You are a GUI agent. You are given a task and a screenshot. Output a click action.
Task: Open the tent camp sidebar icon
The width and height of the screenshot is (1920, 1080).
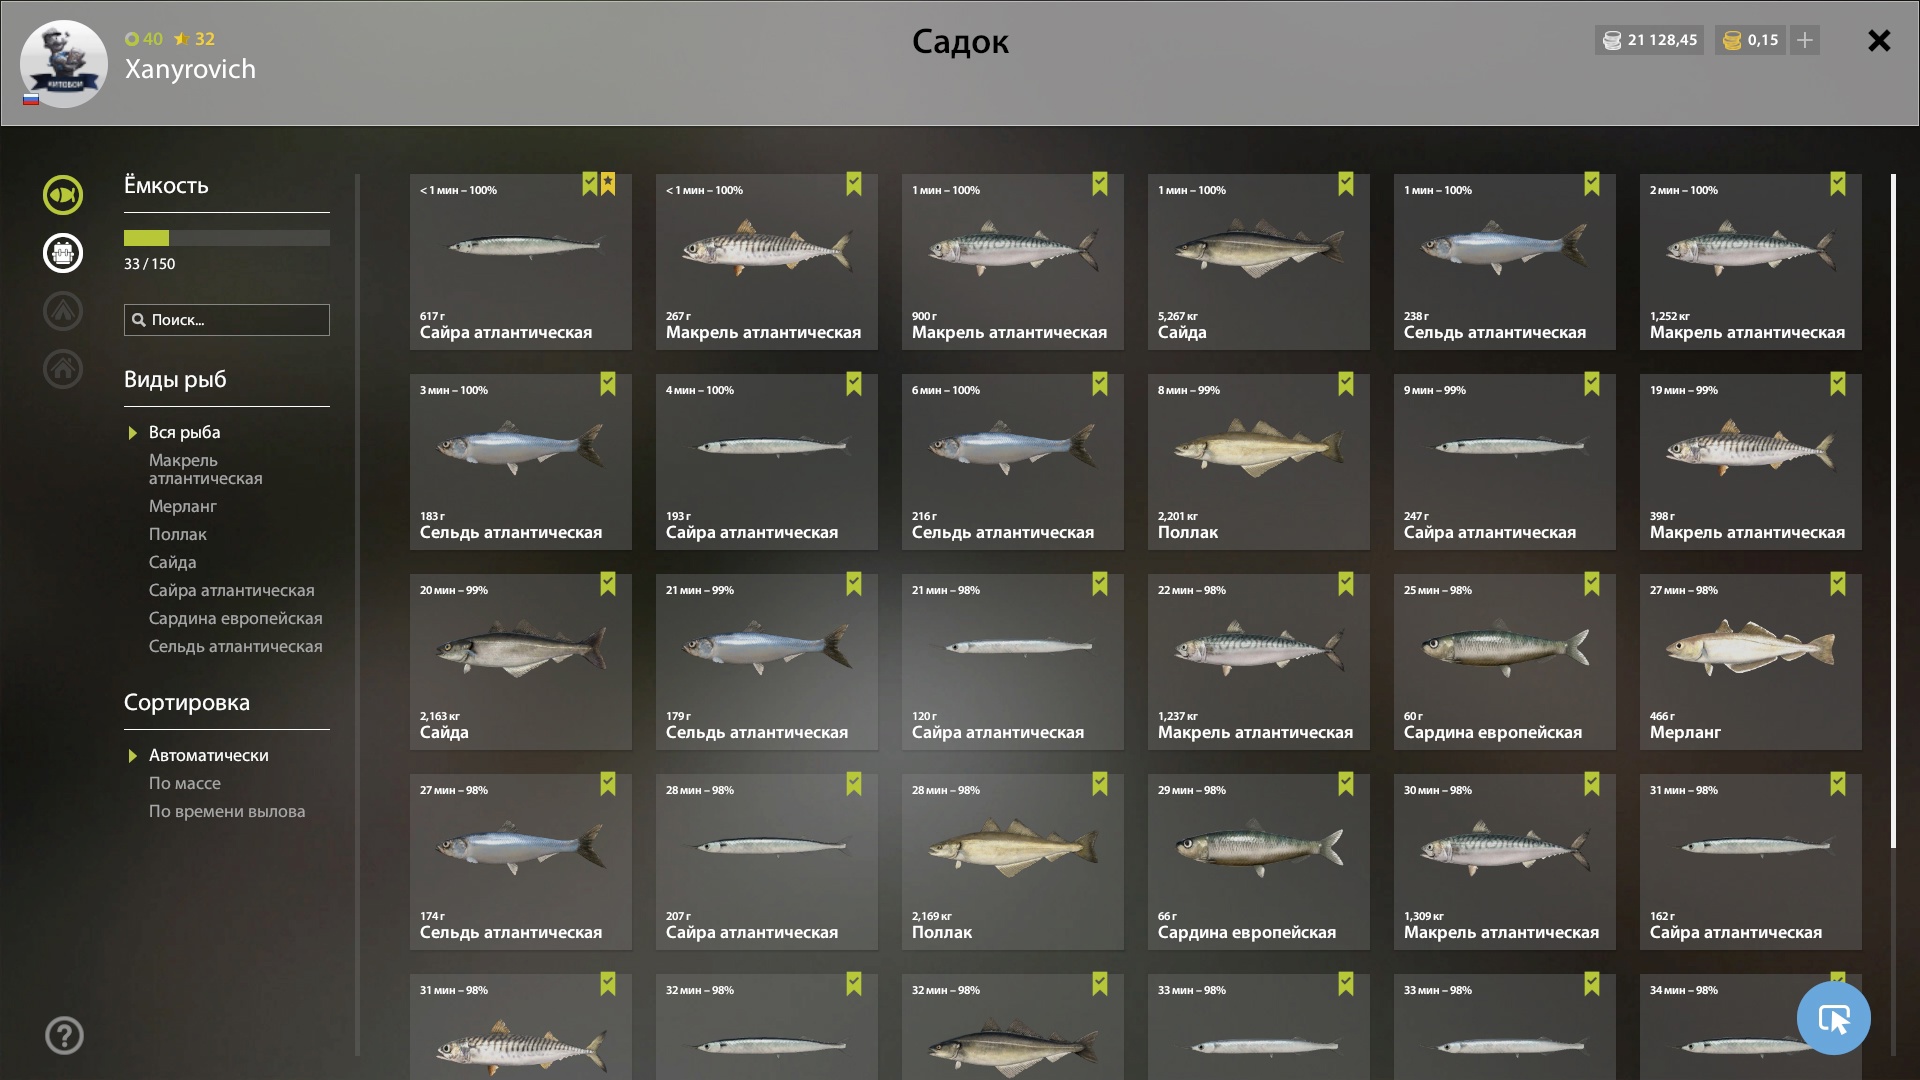coord(63,311)
